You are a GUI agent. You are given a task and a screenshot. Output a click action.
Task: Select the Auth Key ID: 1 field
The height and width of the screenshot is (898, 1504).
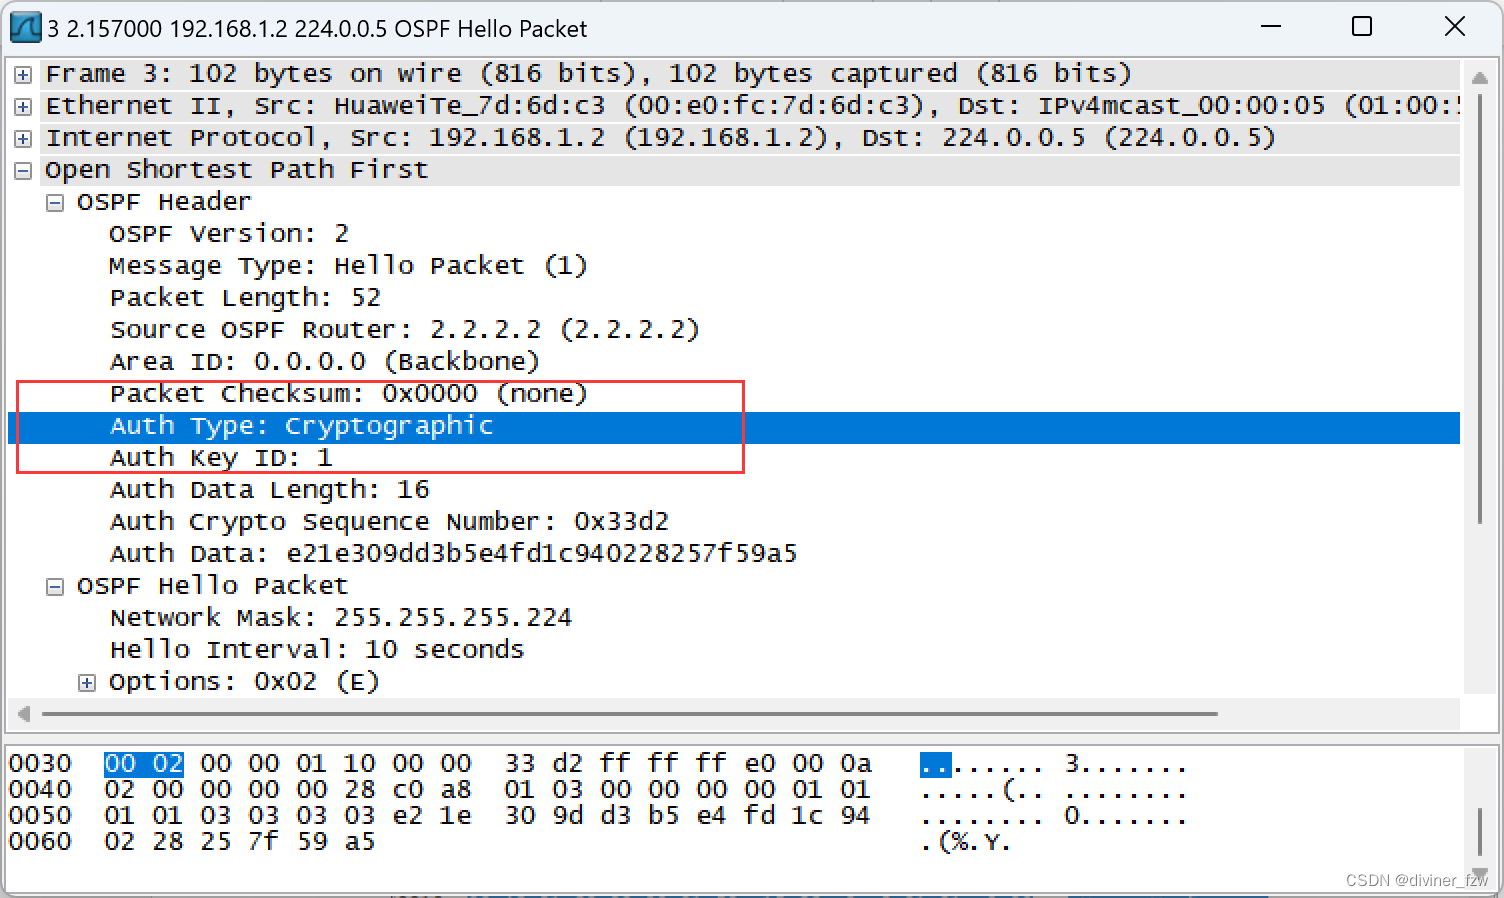221,458
